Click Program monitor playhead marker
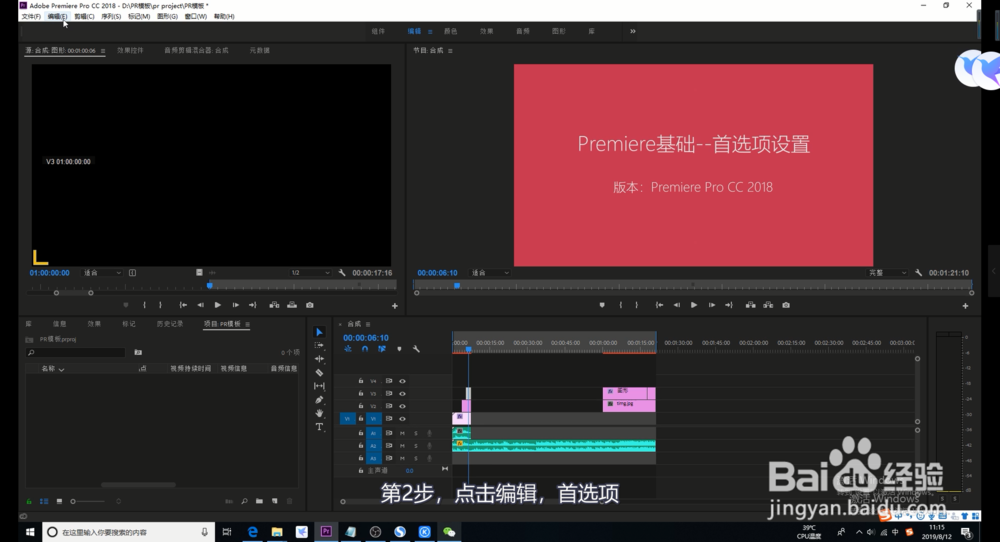 point(457,286)
